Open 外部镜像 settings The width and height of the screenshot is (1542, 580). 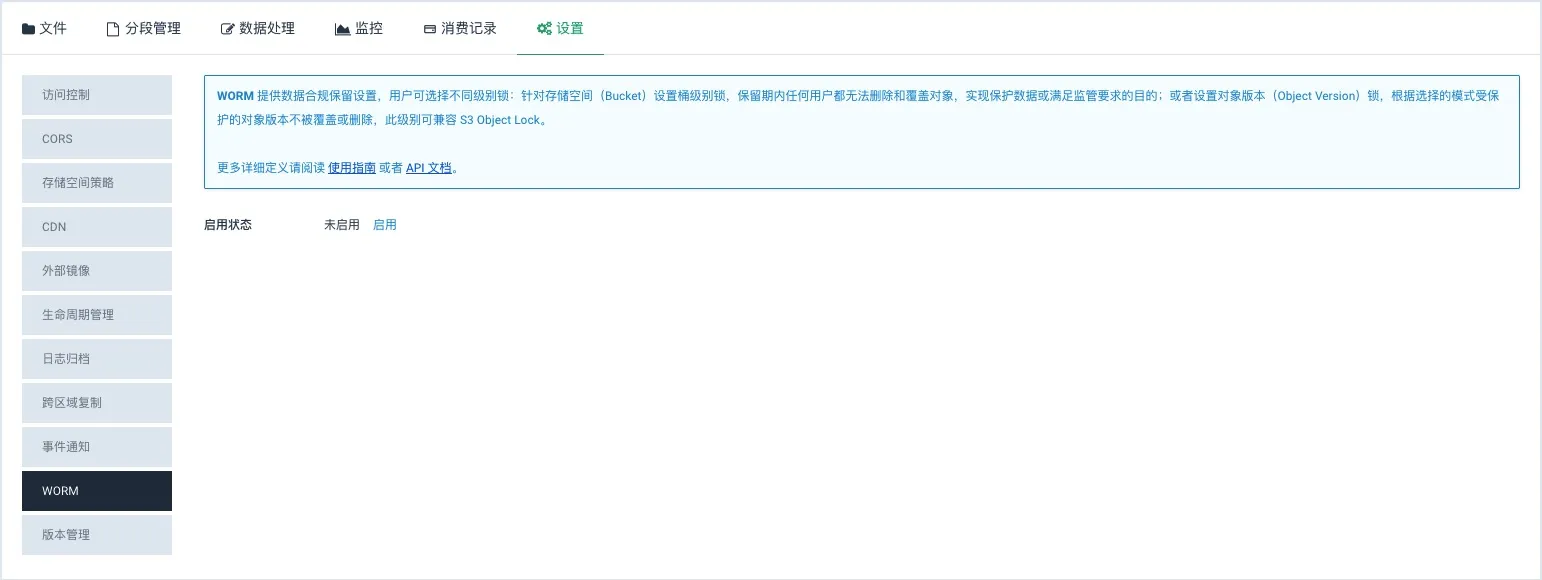[97, 271]
